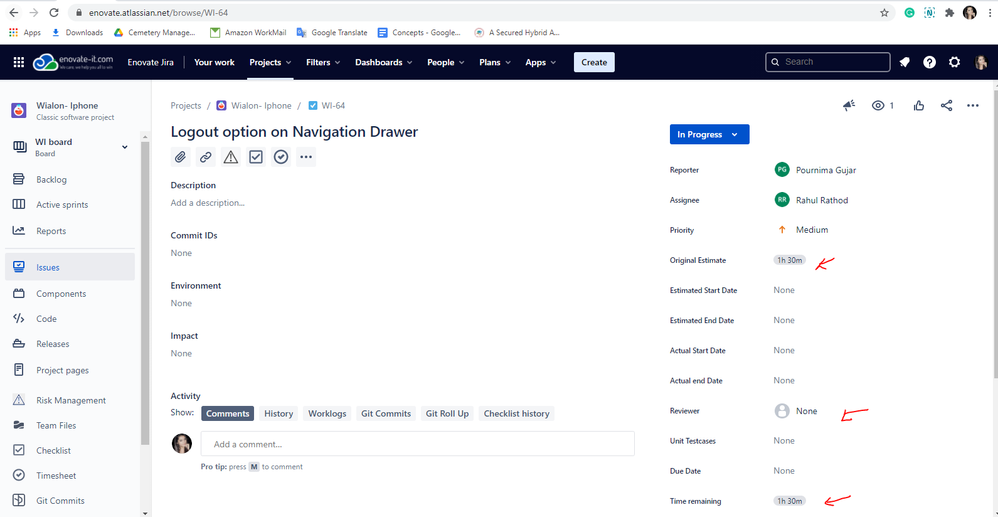Show Worklogs activity tab
998x517 pixels.
coord(327,414)
